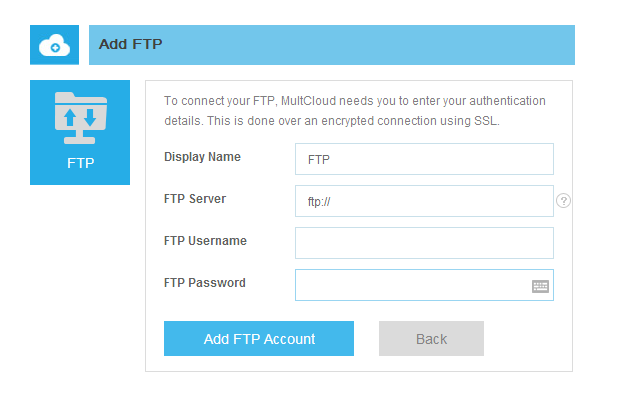Viewport: 617px width, 417px height.
Task: Focus the FTP Password input field
Action: coord(410,285)
